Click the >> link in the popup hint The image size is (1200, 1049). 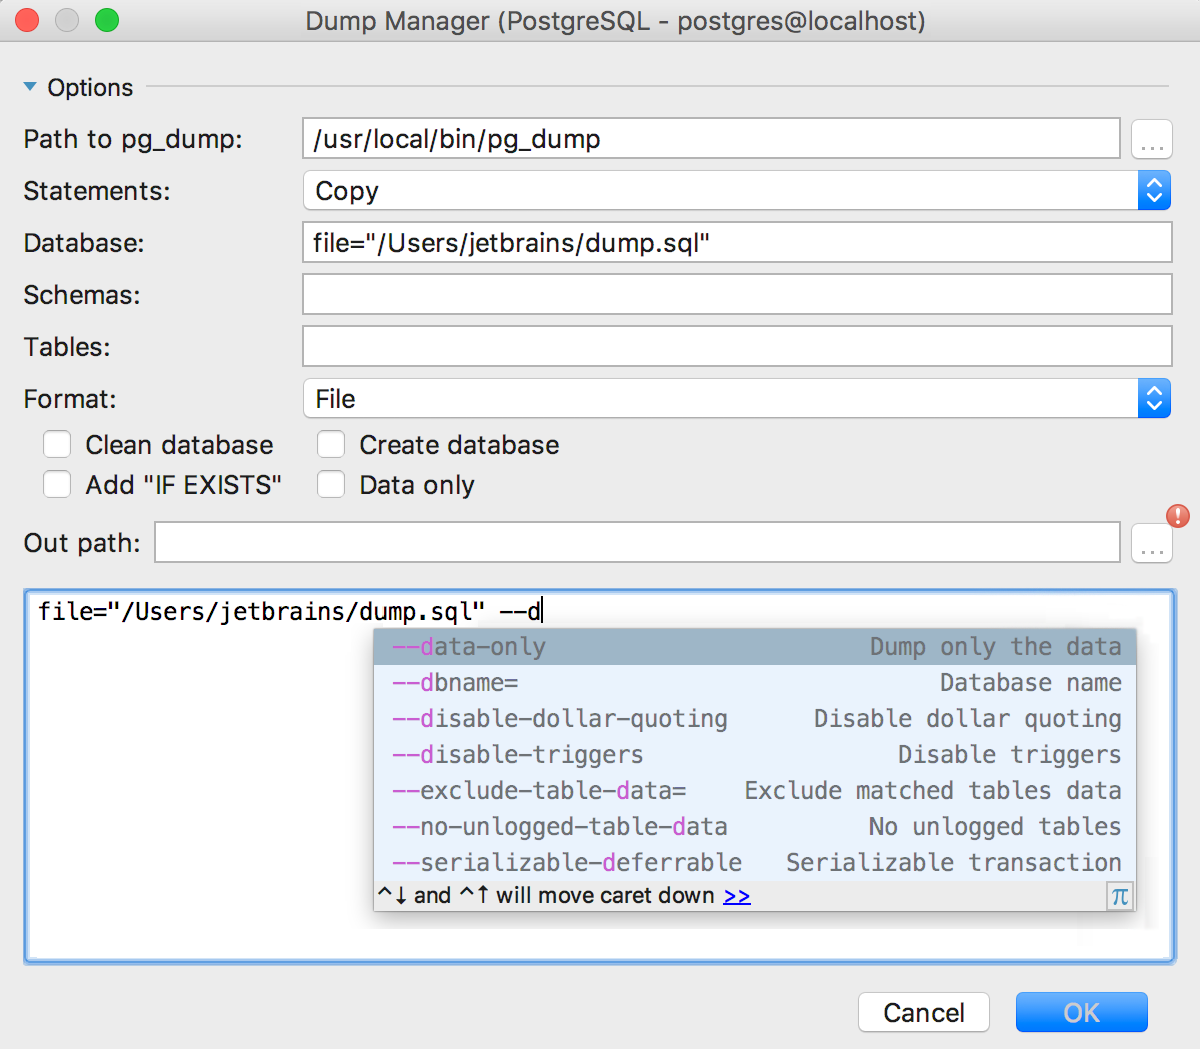(737, 896)
